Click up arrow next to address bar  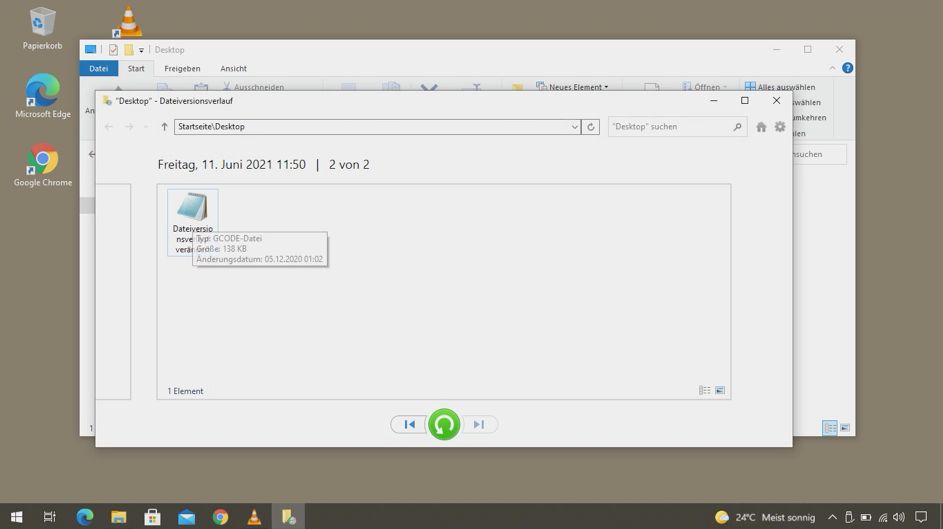click(164, 127)
